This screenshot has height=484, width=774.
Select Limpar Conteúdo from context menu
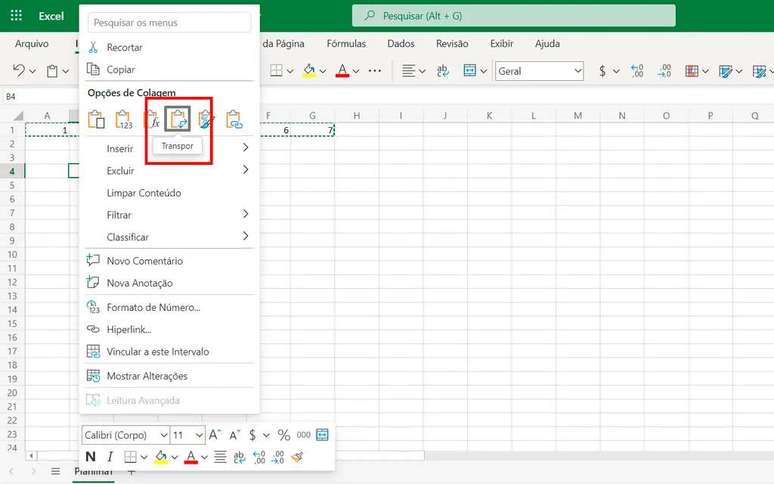tap(143, 193)
